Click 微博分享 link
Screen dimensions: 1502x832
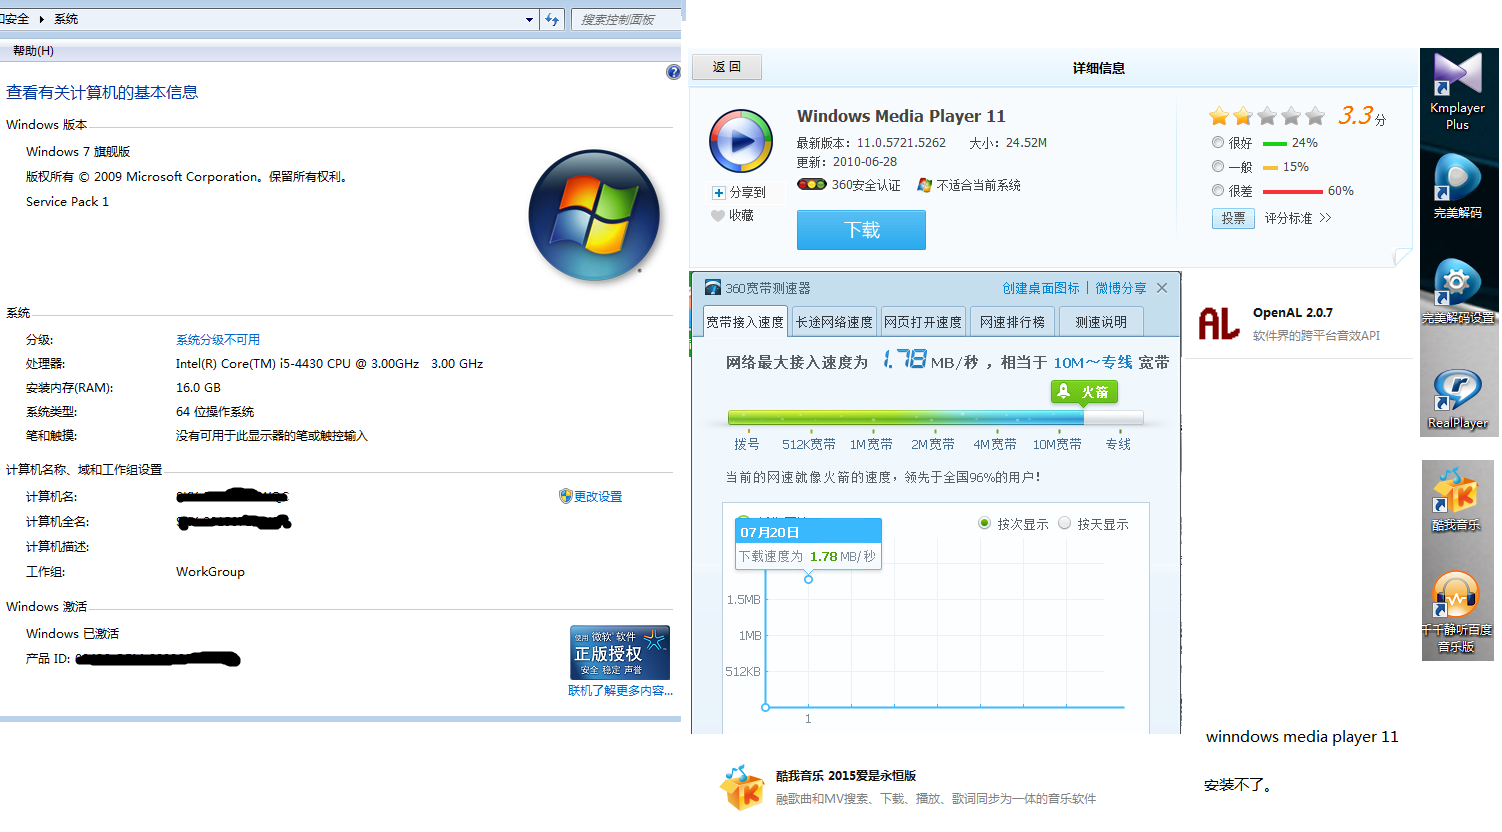[x=1121, y=288]
